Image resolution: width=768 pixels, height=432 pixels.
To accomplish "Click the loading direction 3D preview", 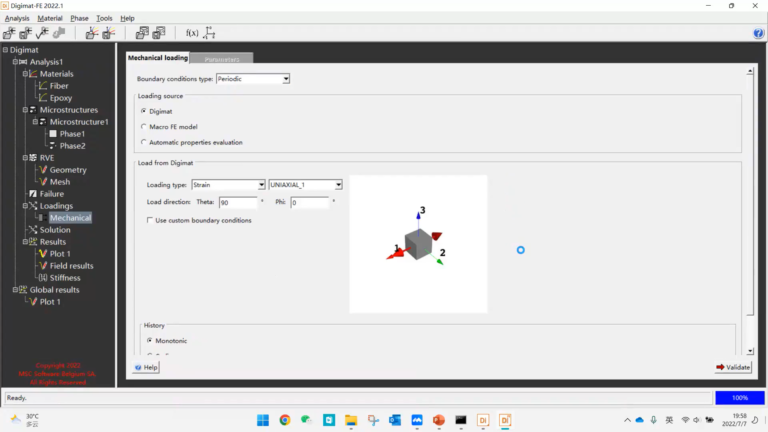I will (x=418, y=244).
